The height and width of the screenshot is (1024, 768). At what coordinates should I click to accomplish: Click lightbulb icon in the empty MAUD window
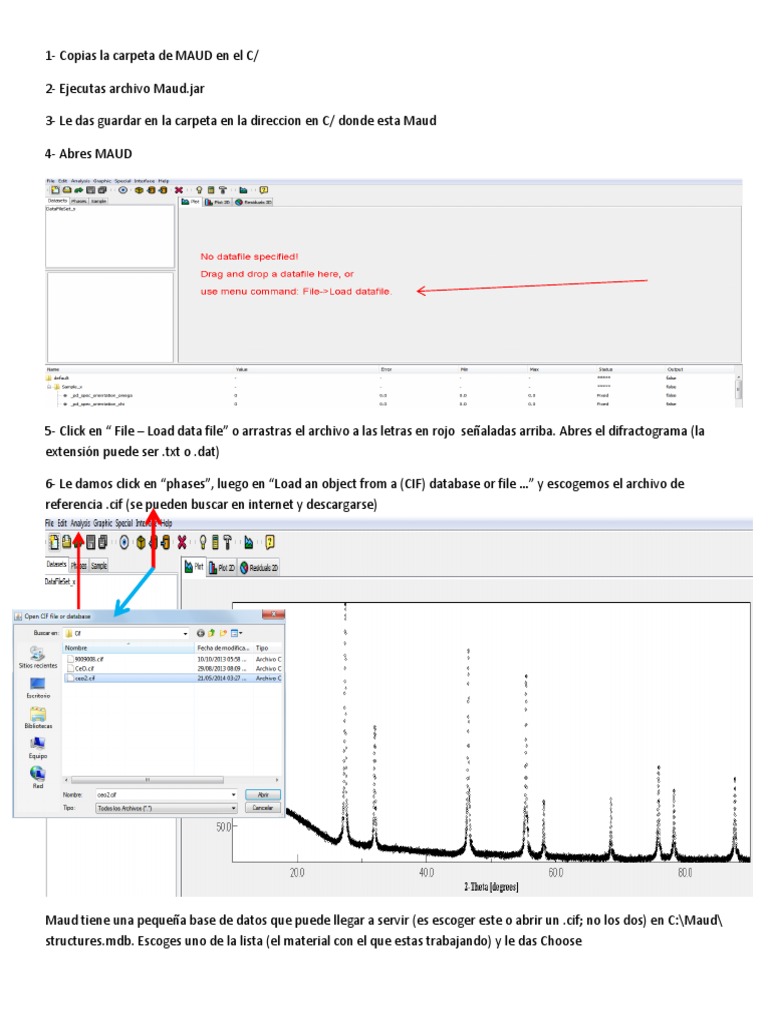coord(199,190)
